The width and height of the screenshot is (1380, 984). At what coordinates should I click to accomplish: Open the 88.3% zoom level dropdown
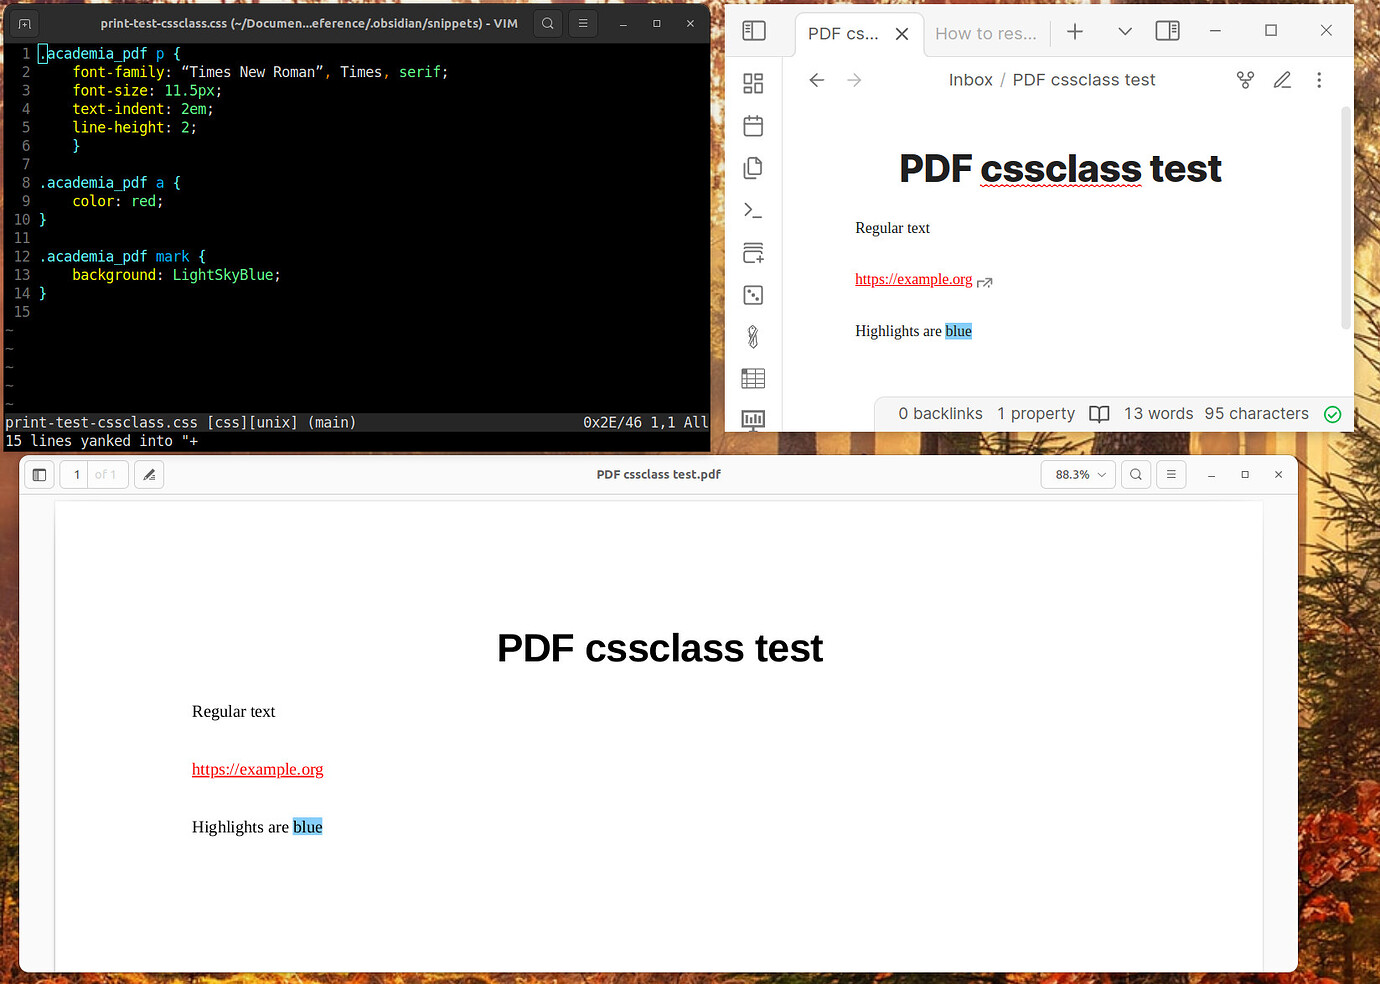click(1078, 474)
